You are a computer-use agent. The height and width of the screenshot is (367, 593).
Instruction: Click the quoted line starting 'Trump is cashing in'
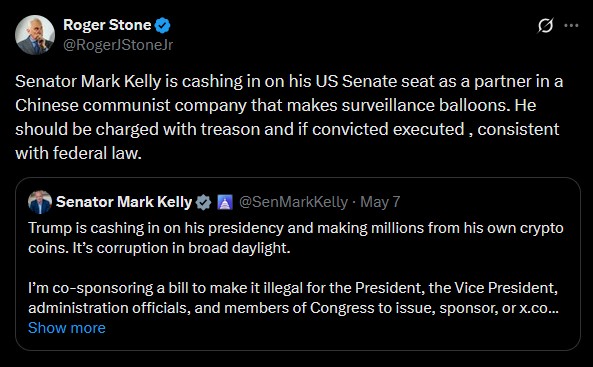(296, 228)
